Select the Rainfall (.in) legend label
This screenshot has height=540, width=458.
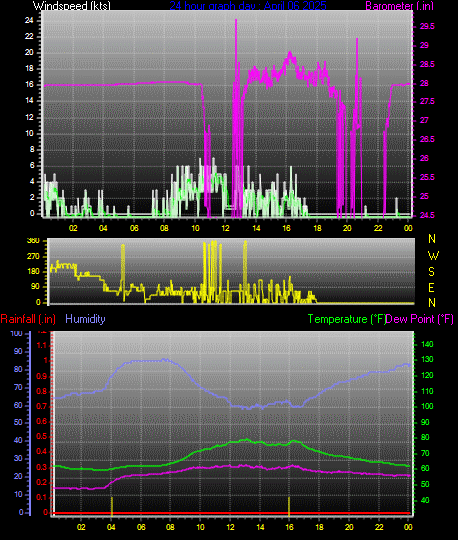(x=28, y=319)
